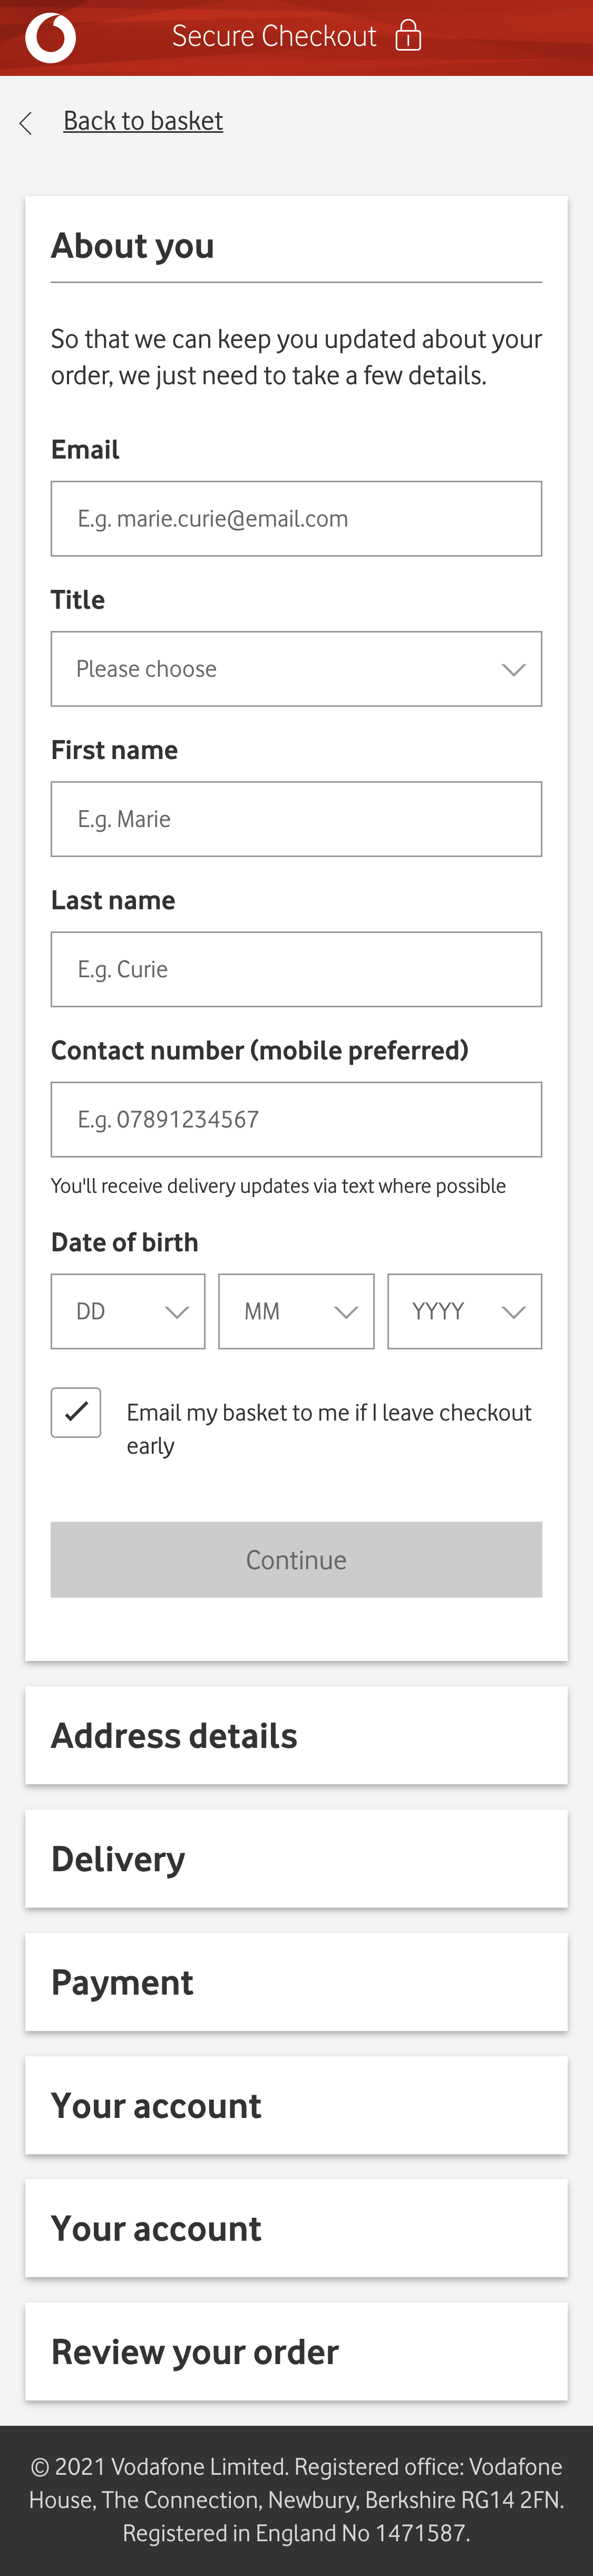Click the back chevron next to Back to basket
Image resolution: width=593 pixels, height=2576 pixels.
click(24, 122)
